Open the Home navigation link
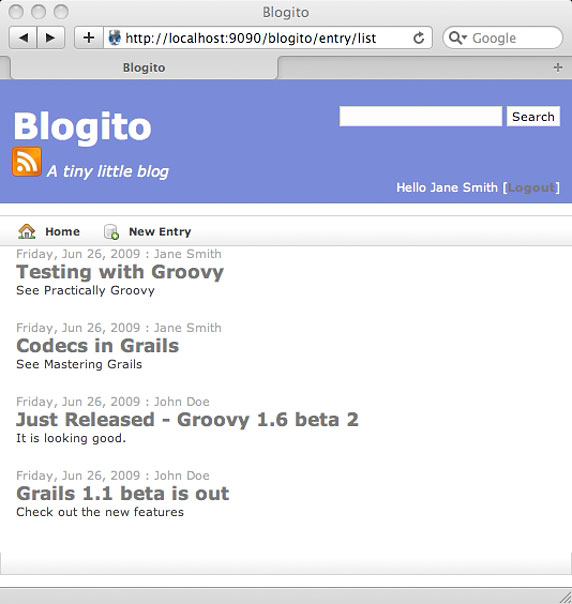The height and width of the screenshot is (604, 572). 62,232
